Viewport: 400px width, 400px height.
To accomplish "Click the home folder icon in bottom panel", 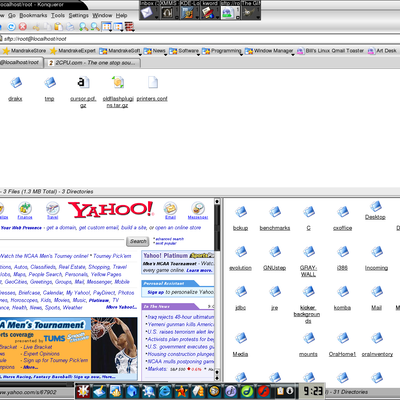I will click(132, 391).
